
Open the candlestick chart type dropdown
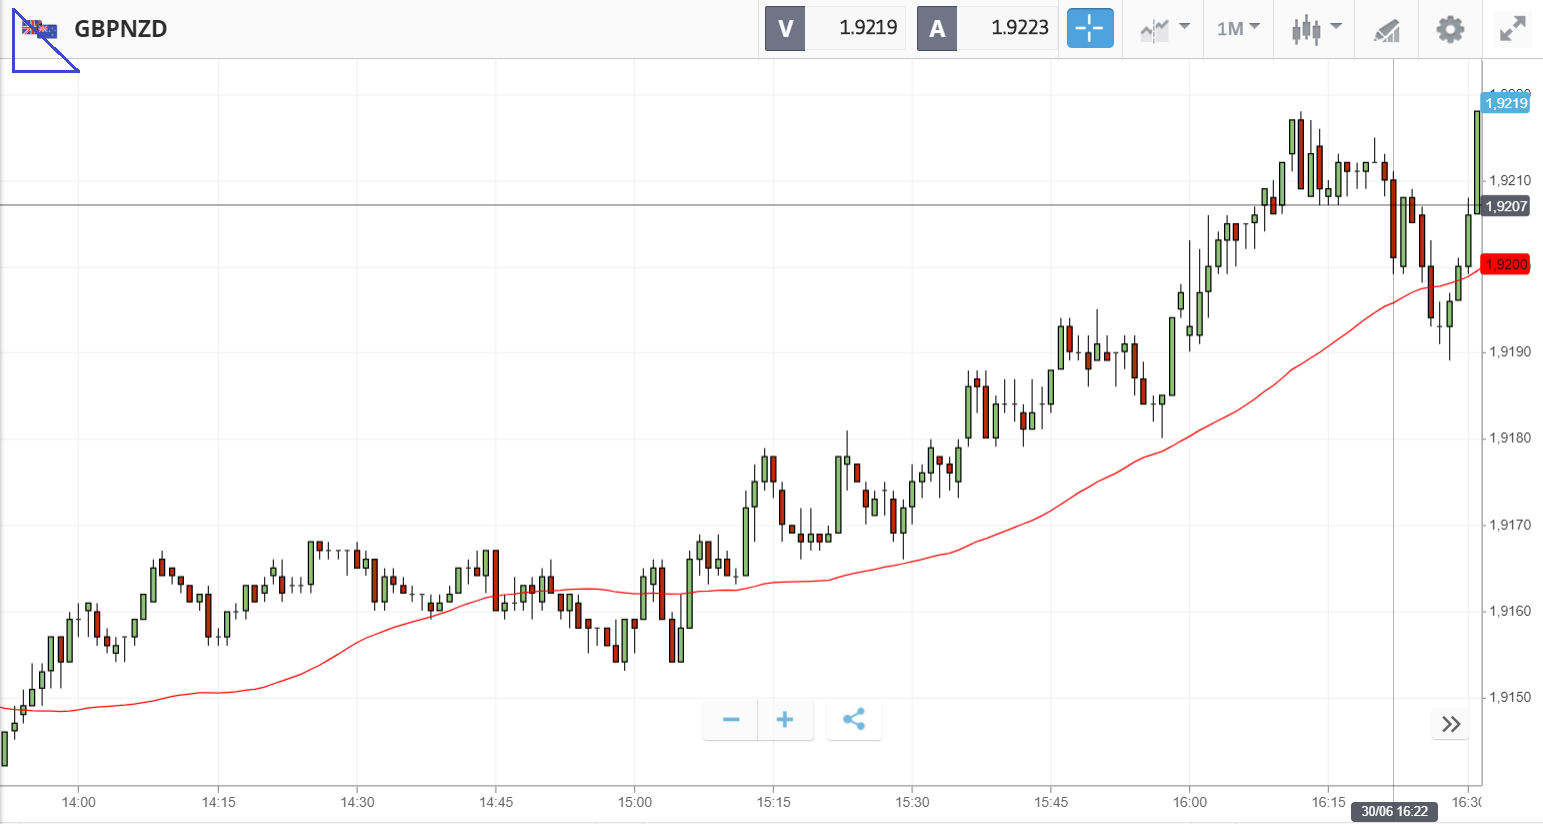(1315, 28)
